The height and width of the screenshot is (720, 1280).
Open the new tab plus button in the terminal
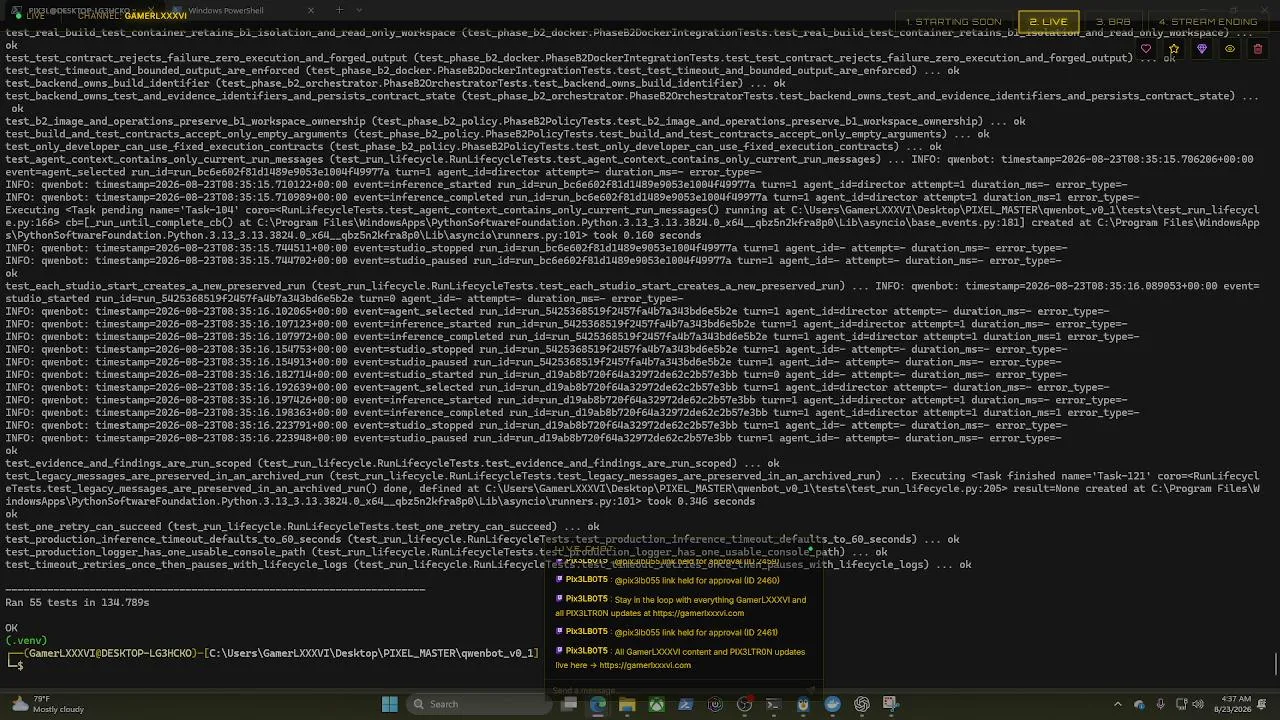pos(339,10)
